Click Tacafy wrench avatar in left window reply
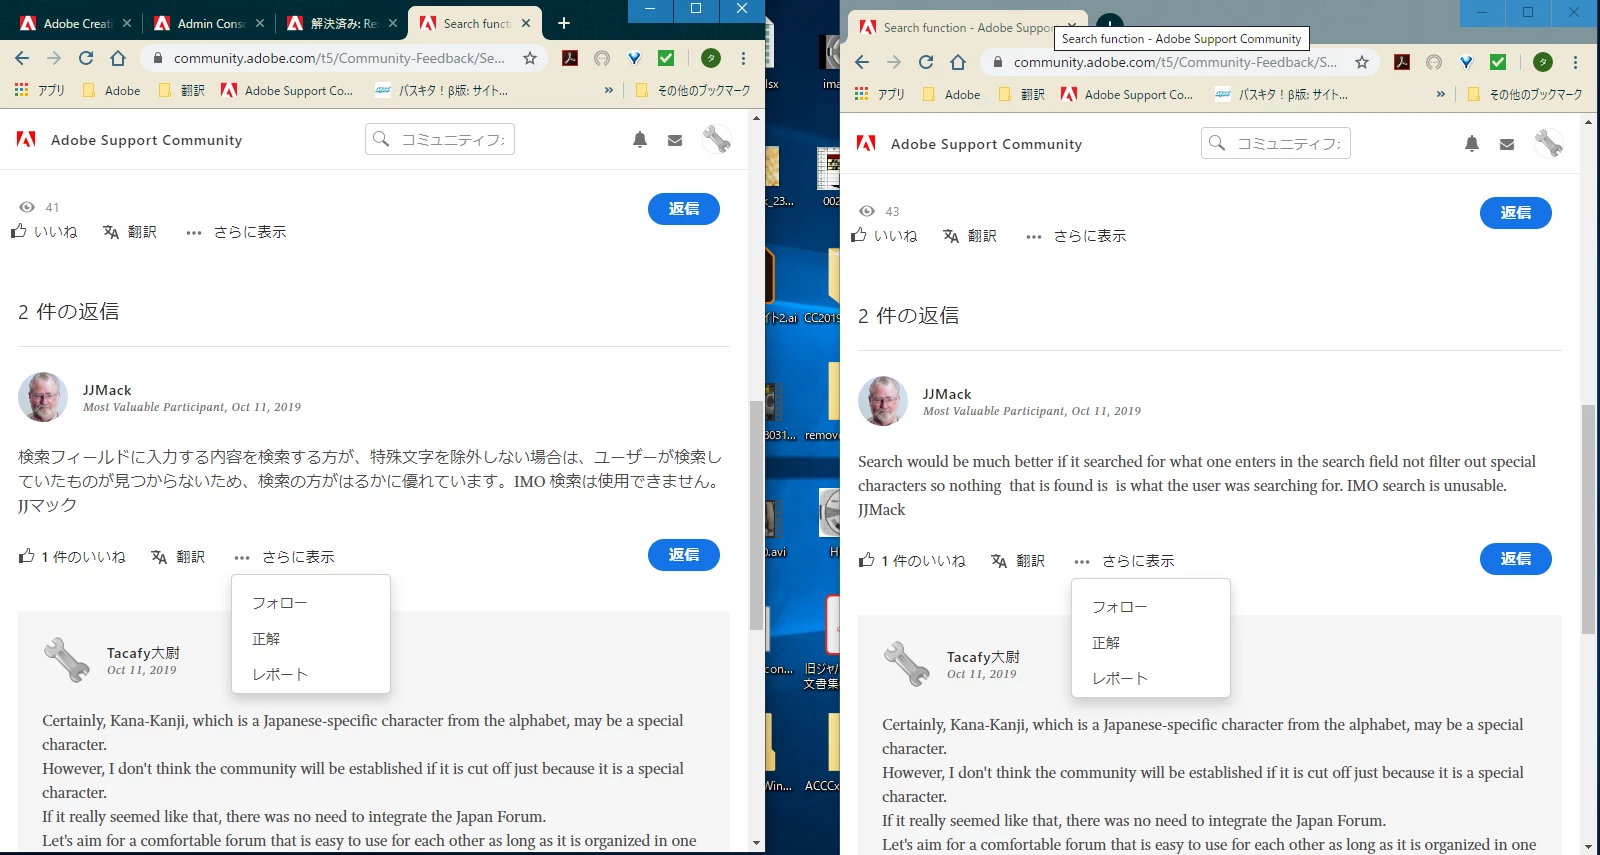This screenshot has height=855, width=1600. (x=67, y=660)
